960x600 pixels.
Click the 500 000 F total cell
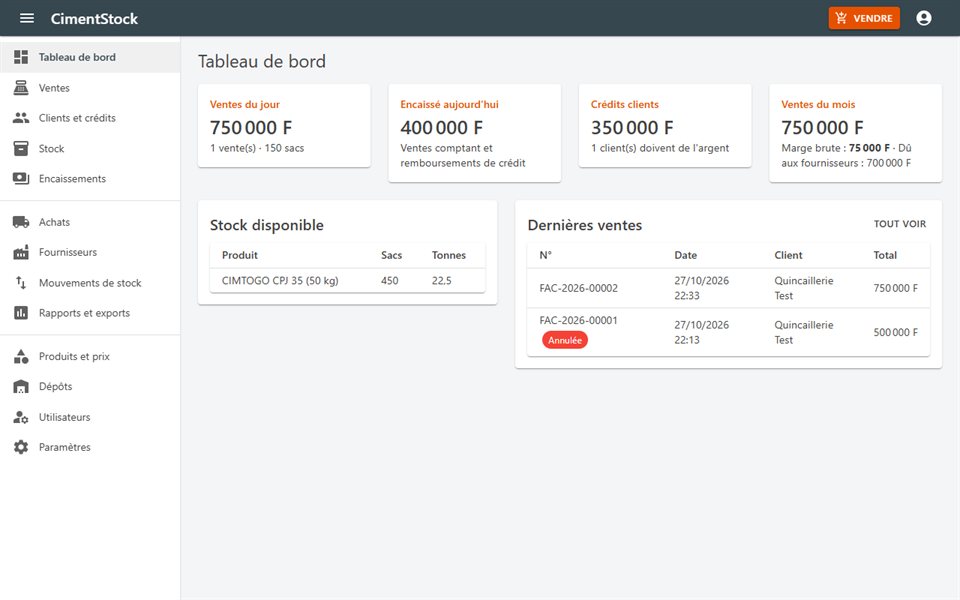(895, 332)
